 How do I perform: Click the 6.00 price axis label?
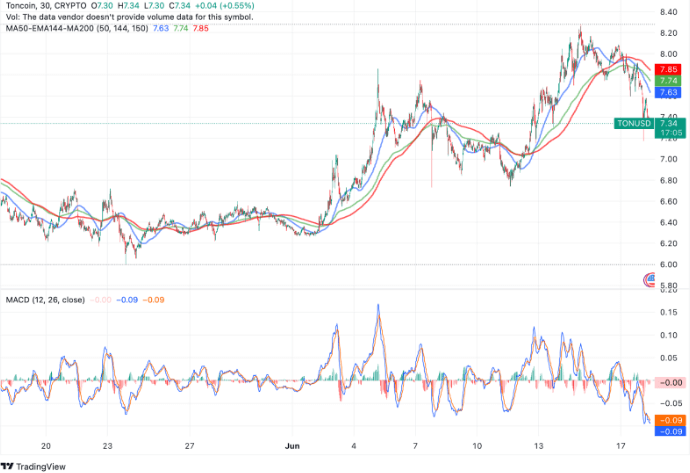[668, 264]
